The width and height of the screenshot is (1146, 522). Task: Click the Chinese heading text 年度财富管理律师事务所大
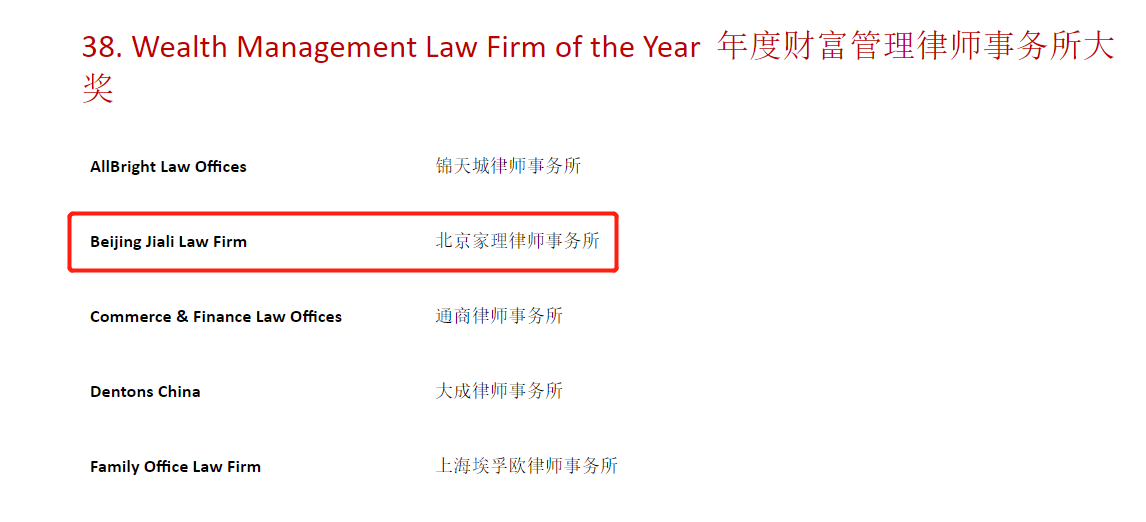915,46
